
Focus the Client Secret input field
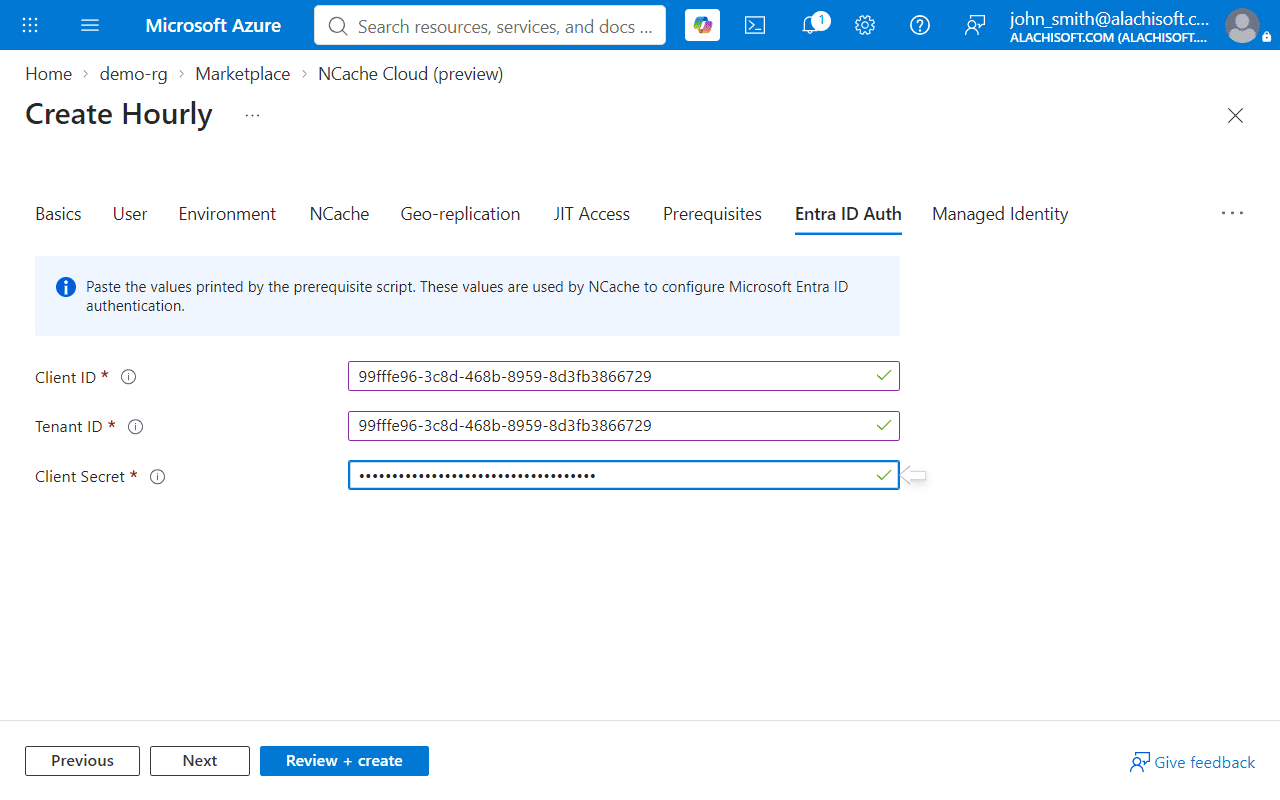click(x=624, y=475)
